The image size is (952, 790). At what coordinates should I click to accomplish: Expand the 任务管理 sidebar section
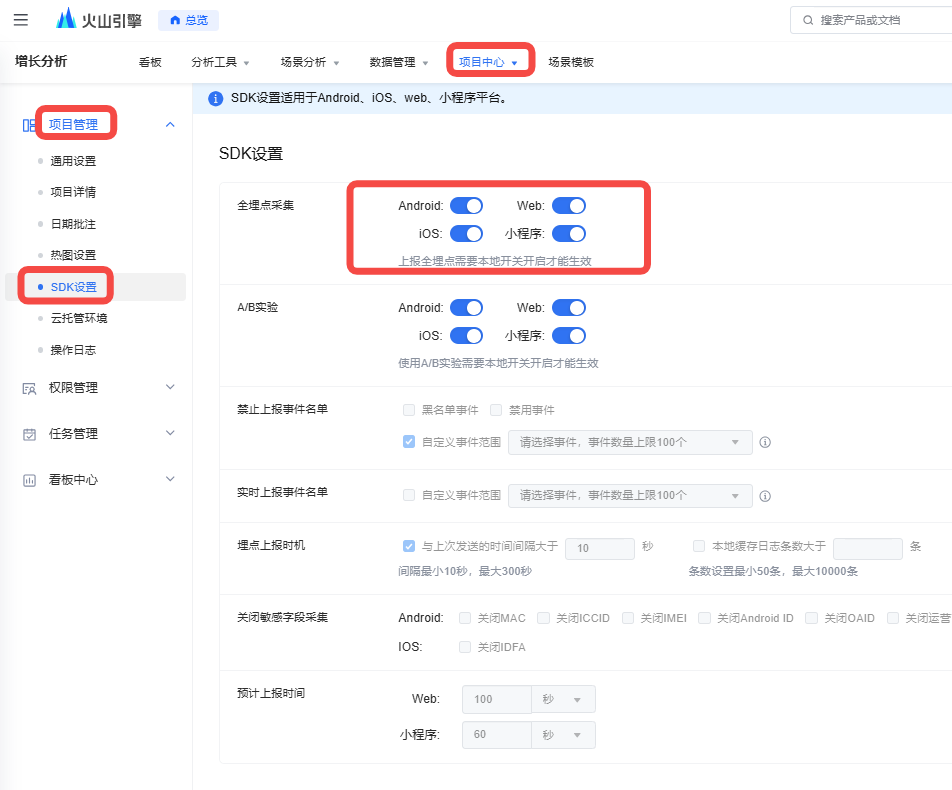tap(171, 434)
